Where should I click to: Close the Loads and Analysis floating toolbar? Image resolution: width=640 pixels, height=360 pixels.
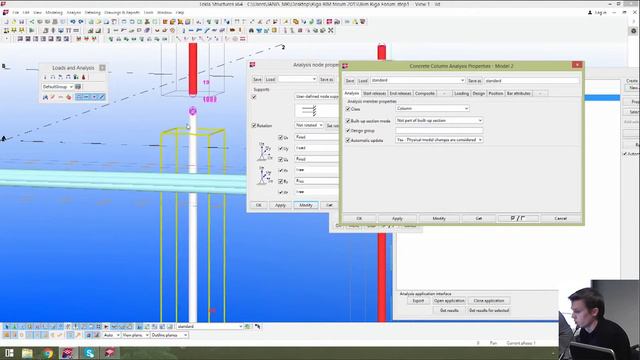102,68
